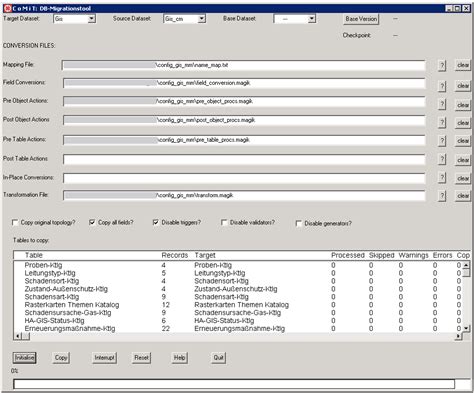Click the Table column header
474x393 pixels.
click(x=34, y=255)
